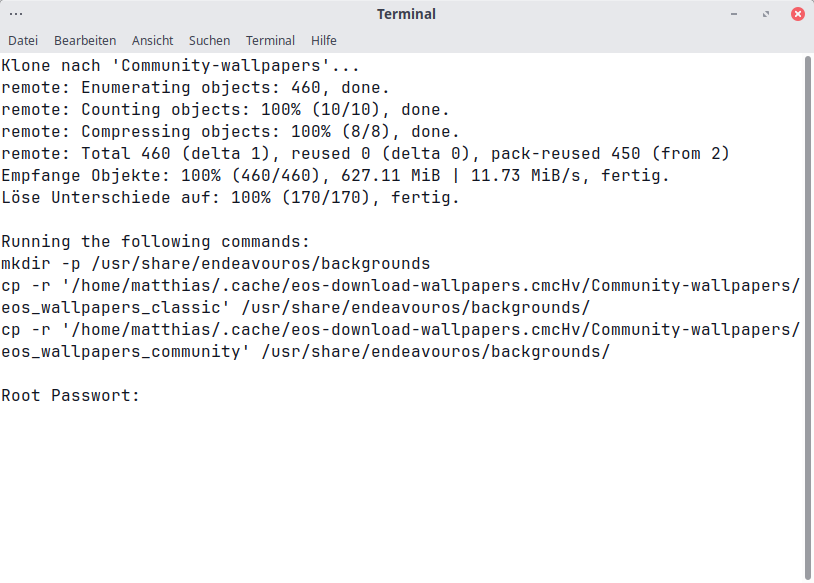Click the Root Passwort prompt line
Screen dimensions: 814x583
click(x=71, y=395)
